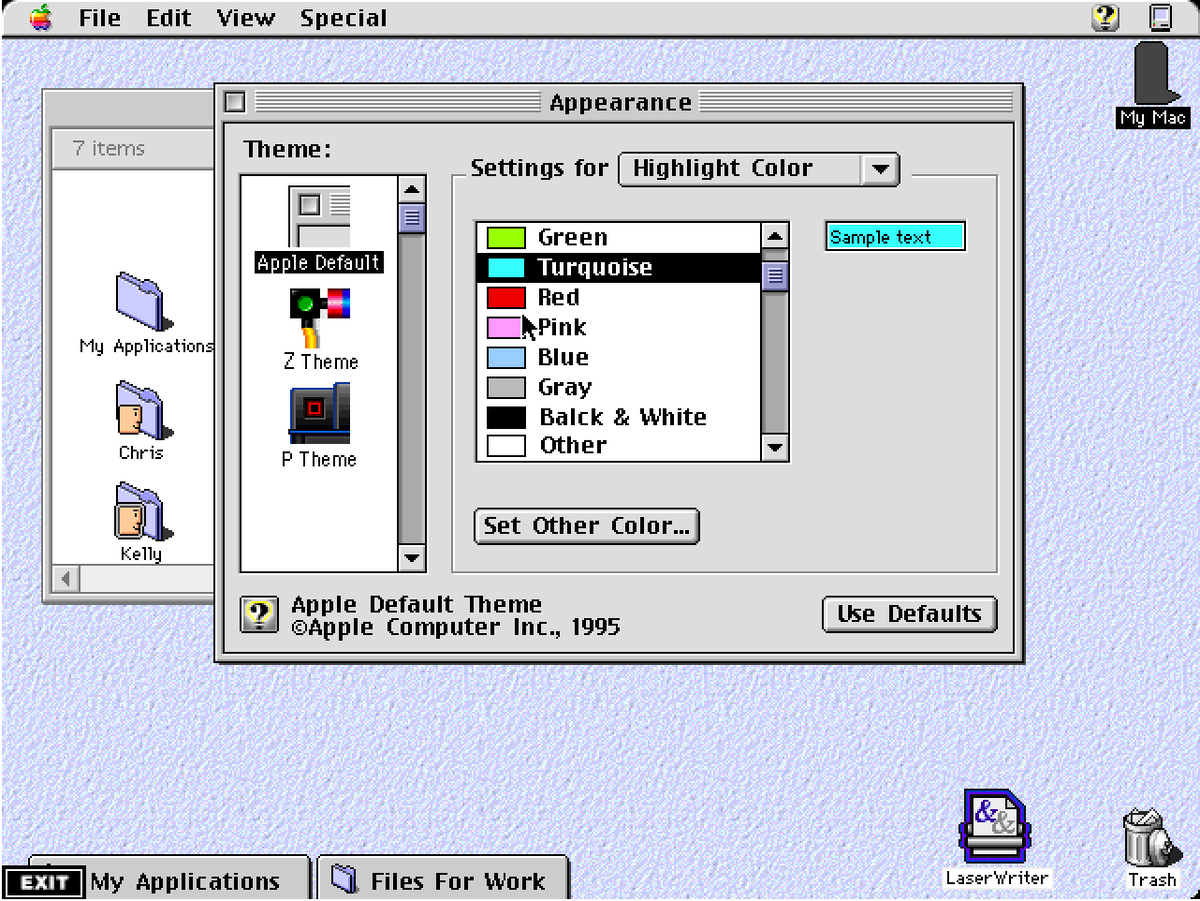
Task: Open the Apple menu icon
Action: 41,17
